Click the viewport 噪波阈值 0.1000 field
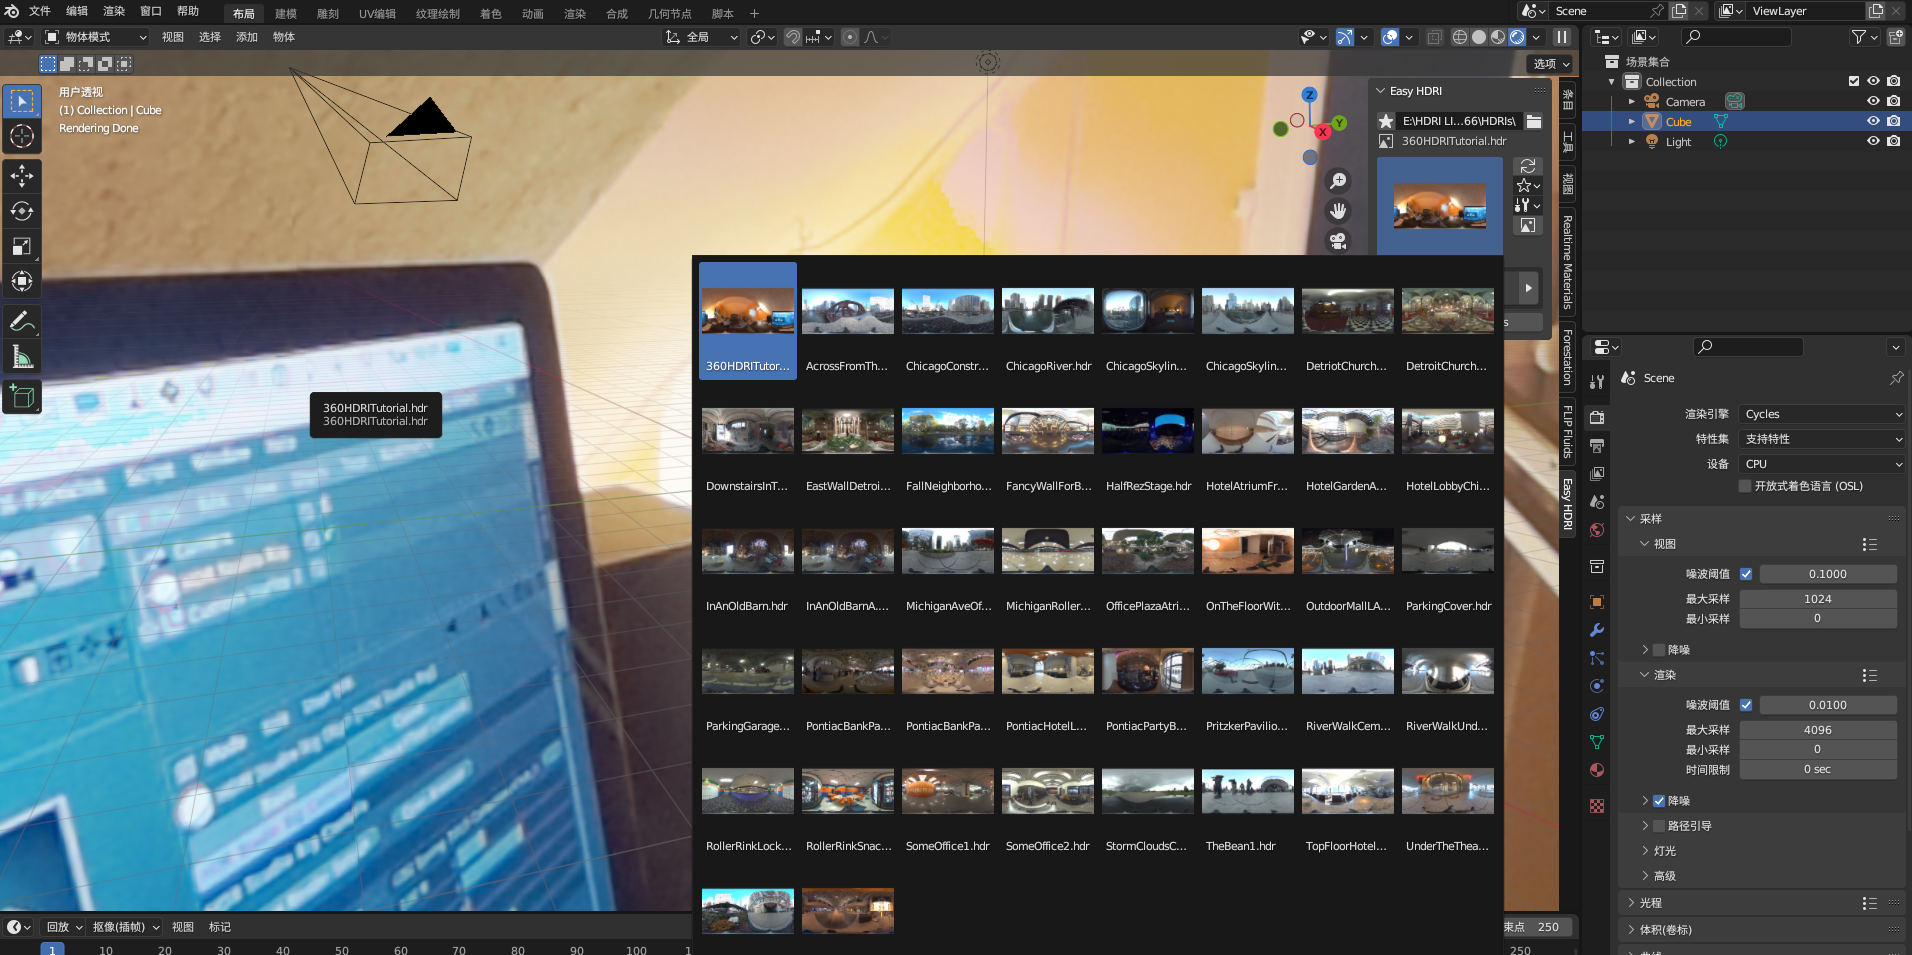The width and height of the screenshot is (1912, 955). [x=1828, y=574]
